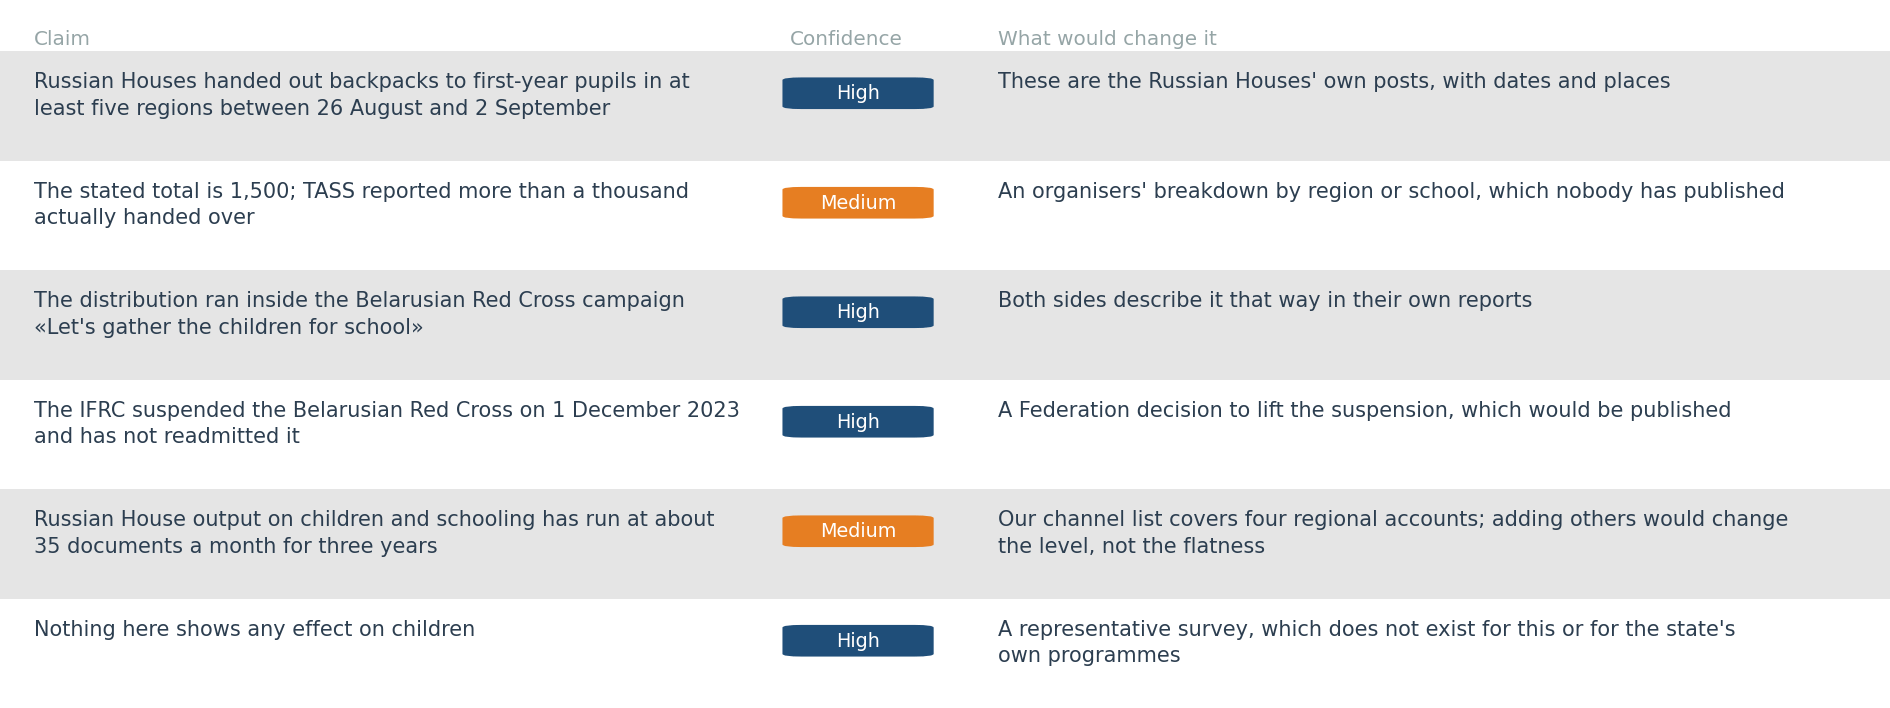Click the organisers' breakdown by region text
This screenshot has width=1890, height=708.
(x=1391, y=191)
